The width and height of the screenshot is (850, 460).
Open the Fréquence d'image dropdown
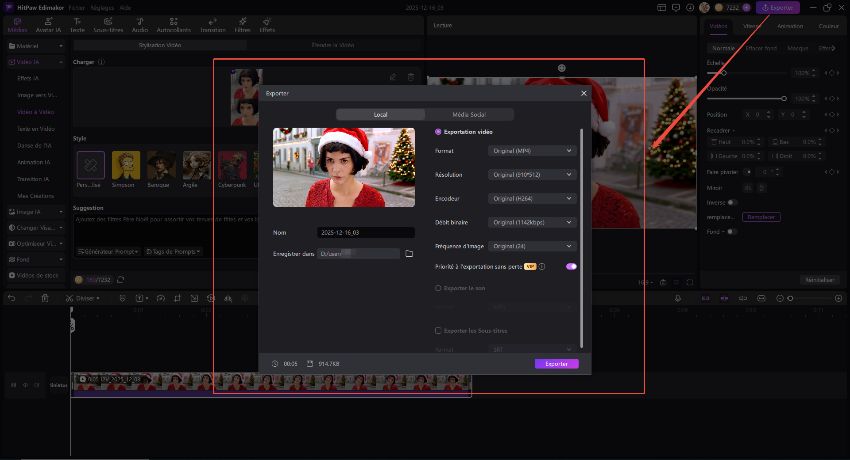click(x=532, y=246)
